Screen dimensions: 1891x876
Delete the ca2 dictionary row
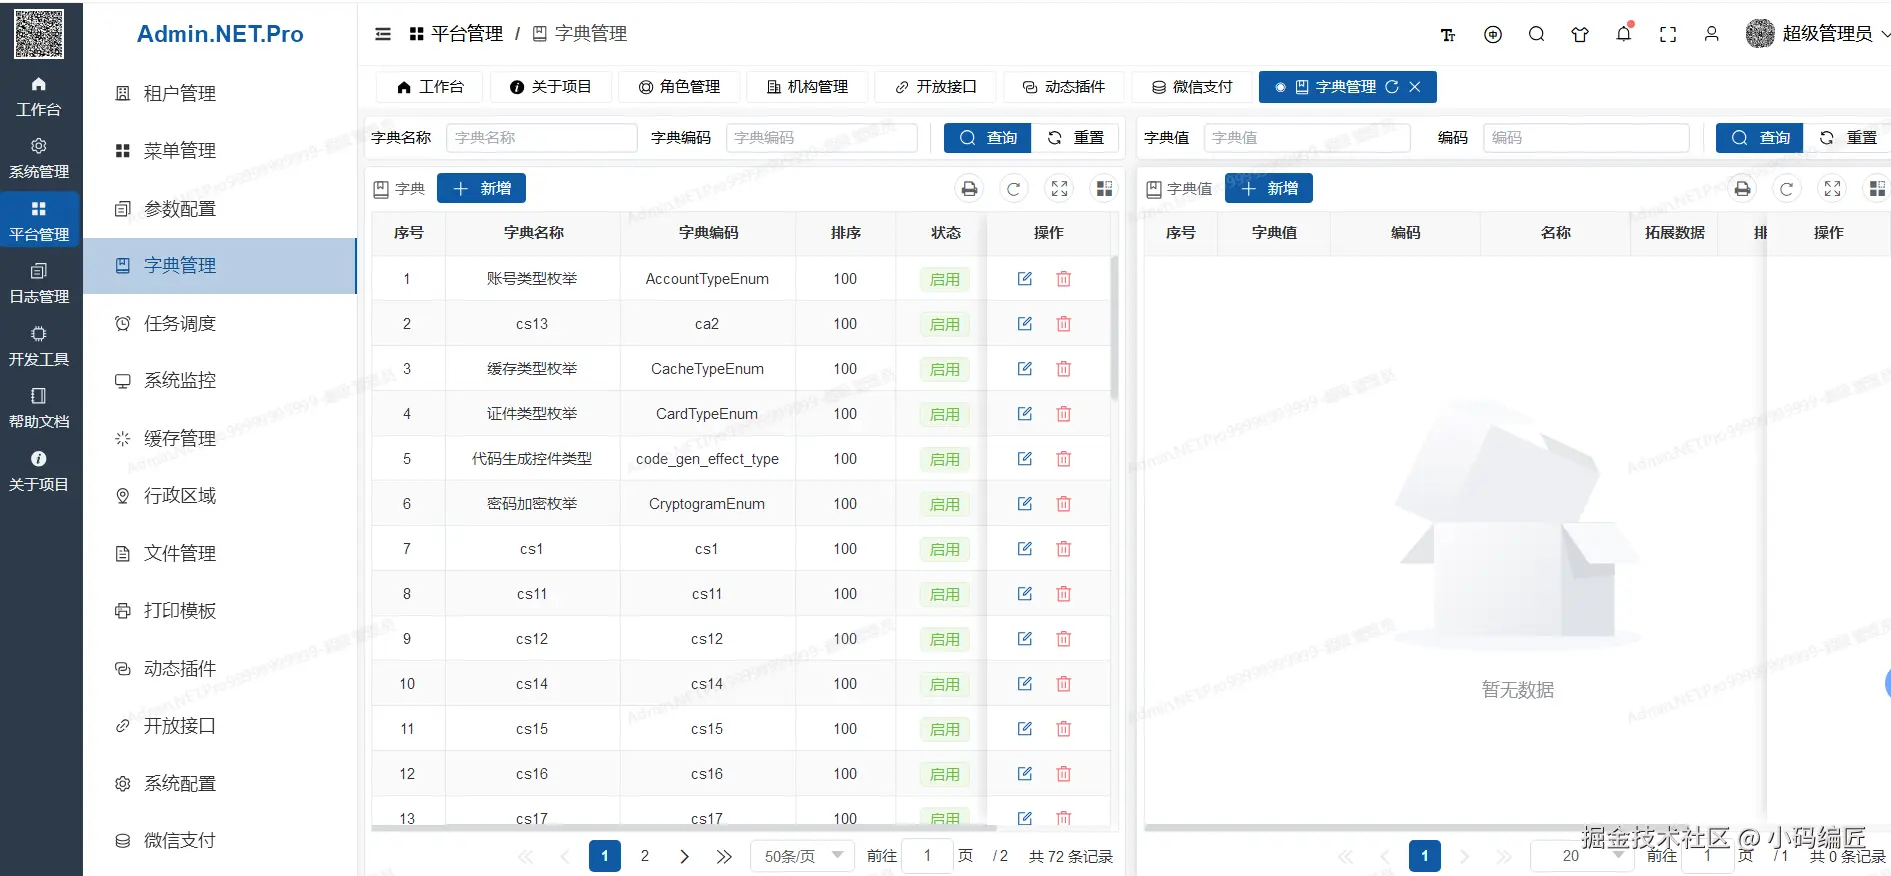pyautogui.click(x=1064, y=324)
